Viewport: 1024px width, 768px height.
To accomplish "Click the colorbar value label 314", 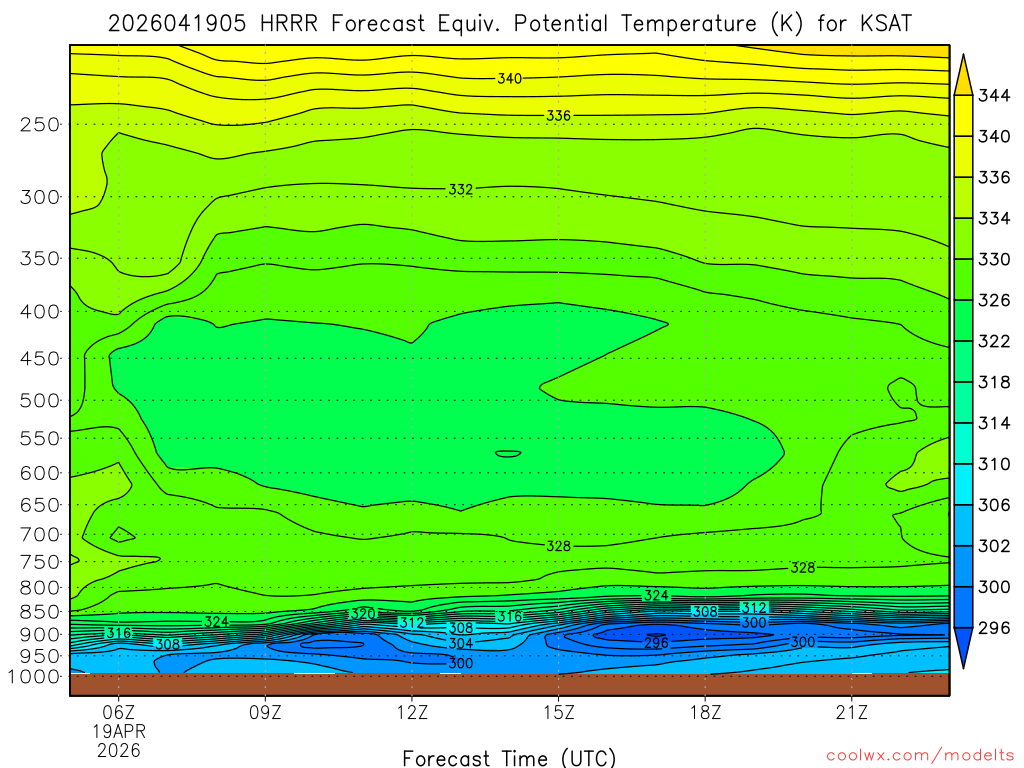I will pyautogui.click(x=994, y=423).
